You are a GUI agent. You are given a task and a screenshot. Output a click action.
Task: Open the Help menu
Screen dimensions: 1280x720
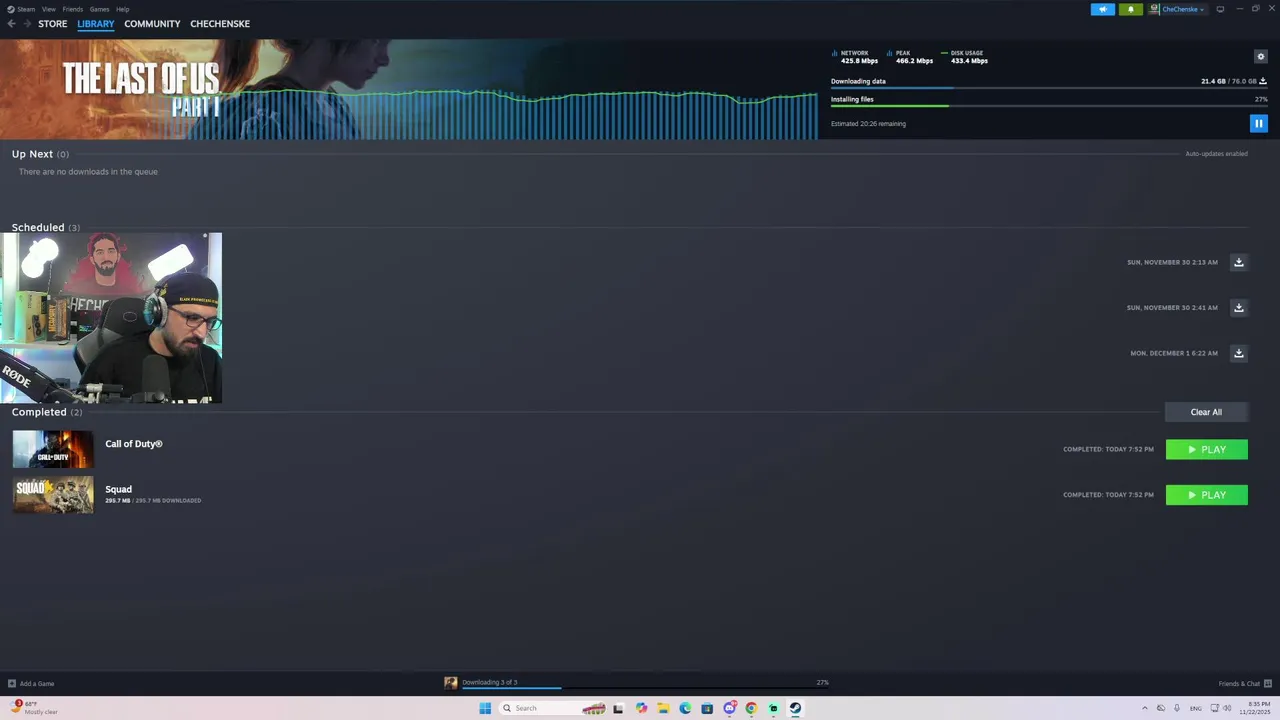pyautogui.click(x=122, y=9)
